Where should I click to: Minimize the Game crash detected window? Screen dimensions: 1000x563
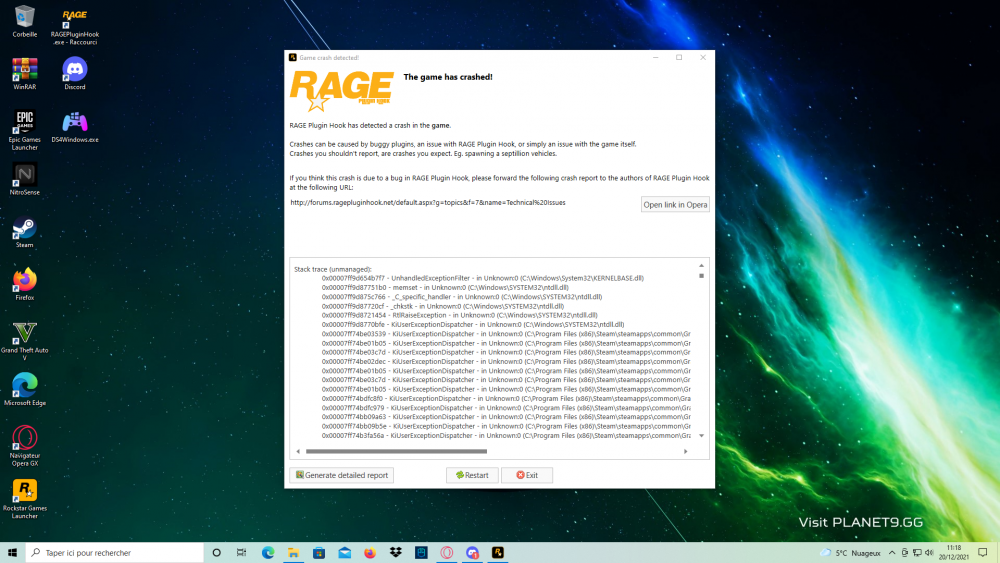[656, 57]
